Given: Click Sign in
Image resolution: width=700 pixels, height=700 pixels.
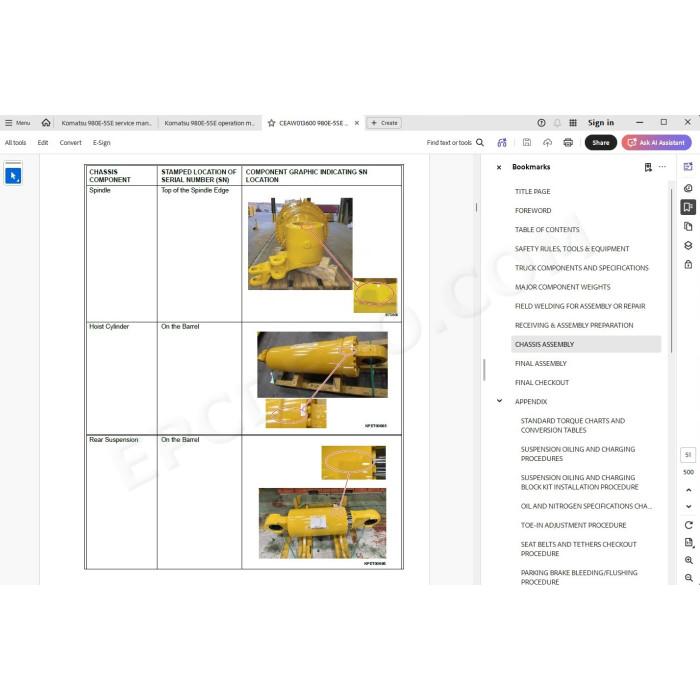Looking at the screenshot, I should [600, 123].
